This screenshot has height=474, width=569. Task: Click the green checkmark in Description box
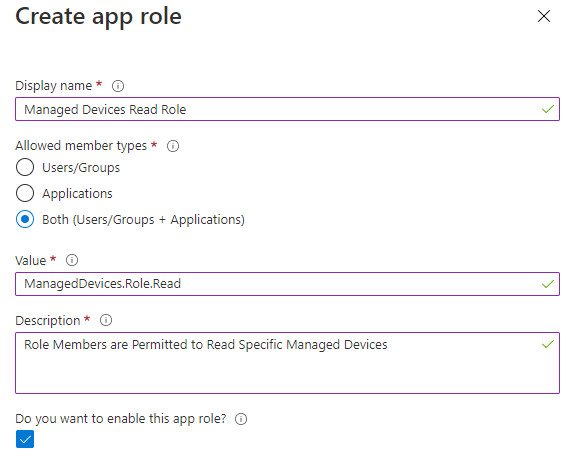pos(548,344)
